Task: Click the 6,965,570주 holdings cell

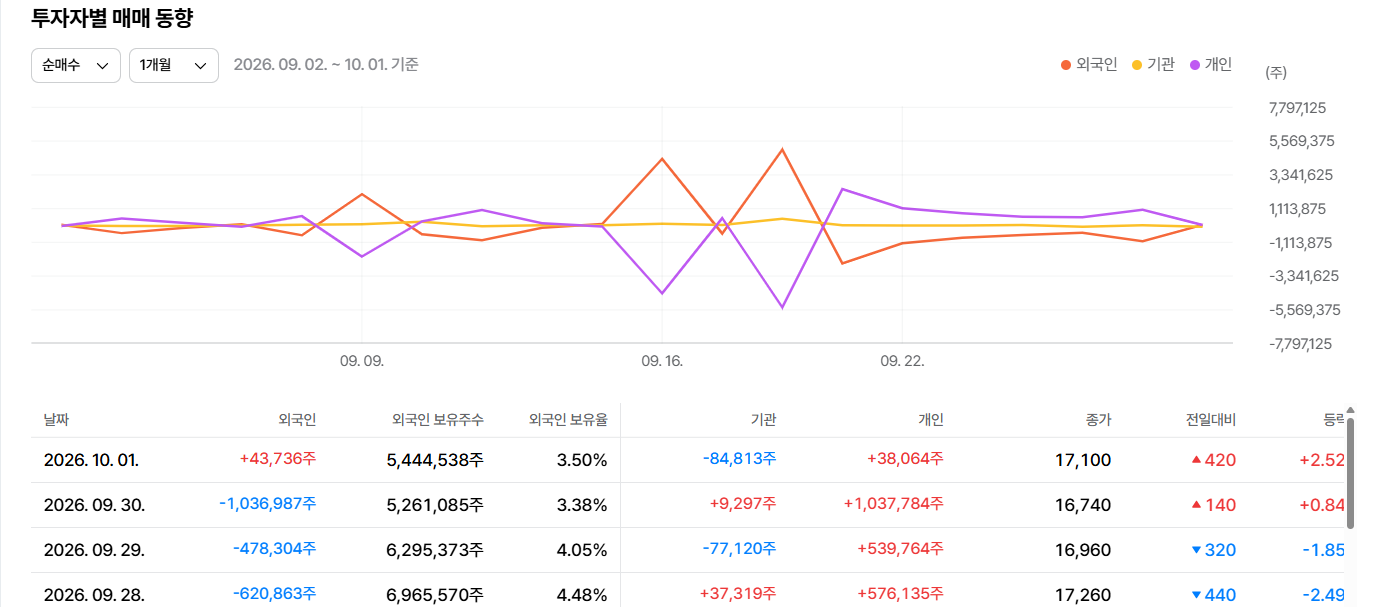Action: 435,595
